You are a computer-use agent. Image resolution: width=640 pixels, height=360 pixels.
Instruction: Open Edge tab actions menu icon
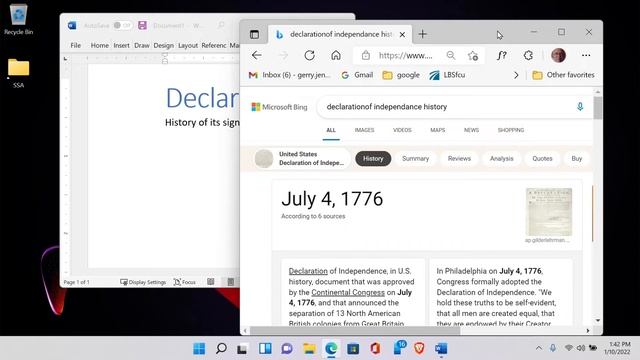pyautogui.click(x=254, y=35)
